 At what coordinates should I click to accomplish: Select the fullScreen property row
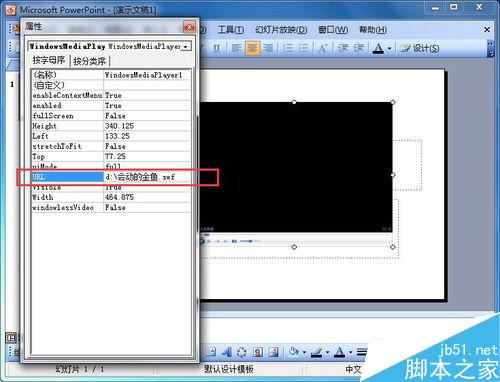tap(111, 116)
